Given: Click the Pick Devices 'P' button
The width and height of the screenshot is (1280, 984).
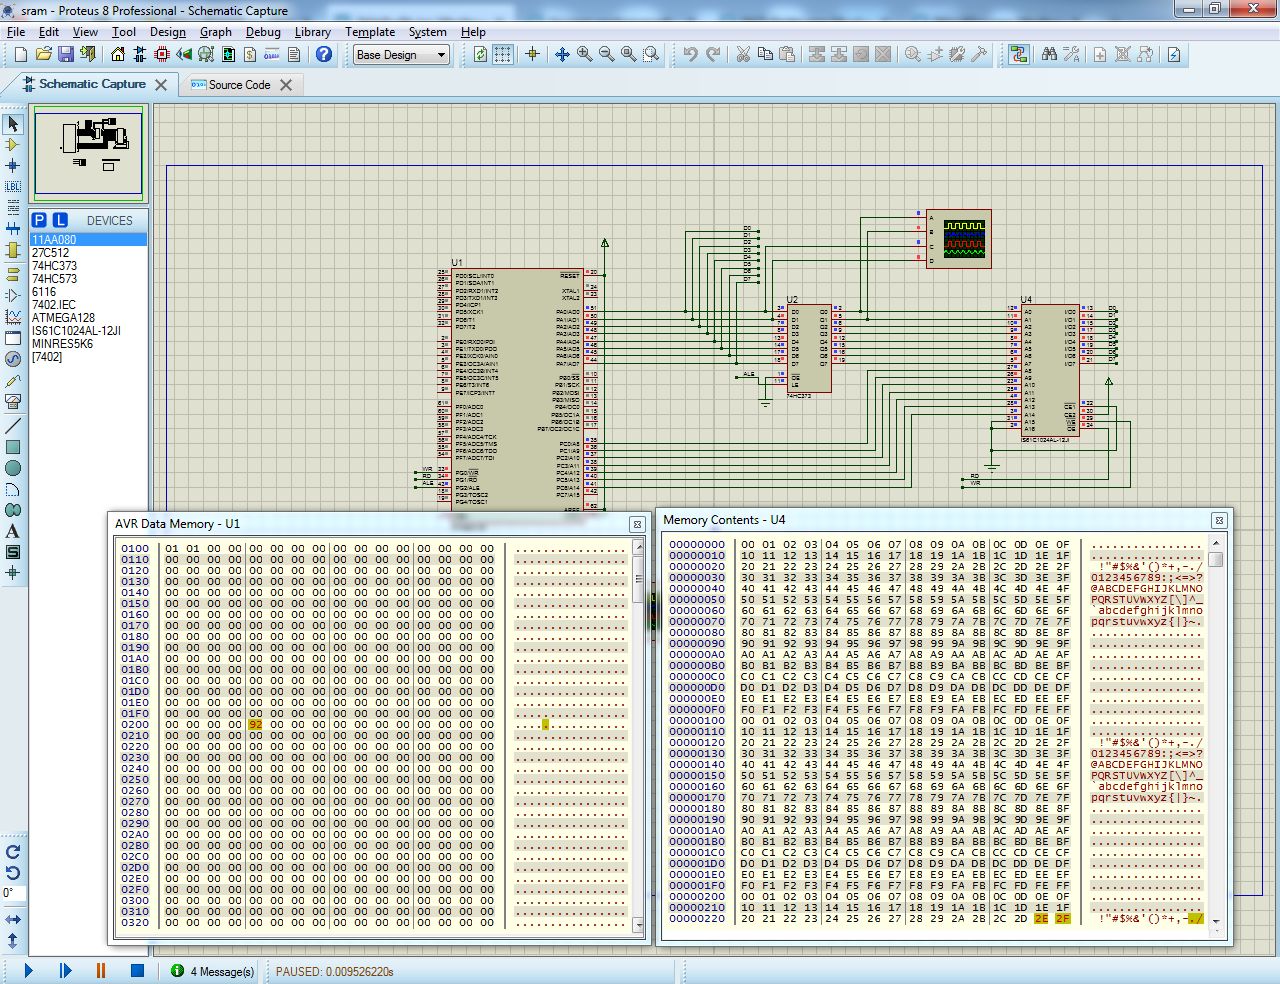Looking at the screenshot, I should point(39,220).
